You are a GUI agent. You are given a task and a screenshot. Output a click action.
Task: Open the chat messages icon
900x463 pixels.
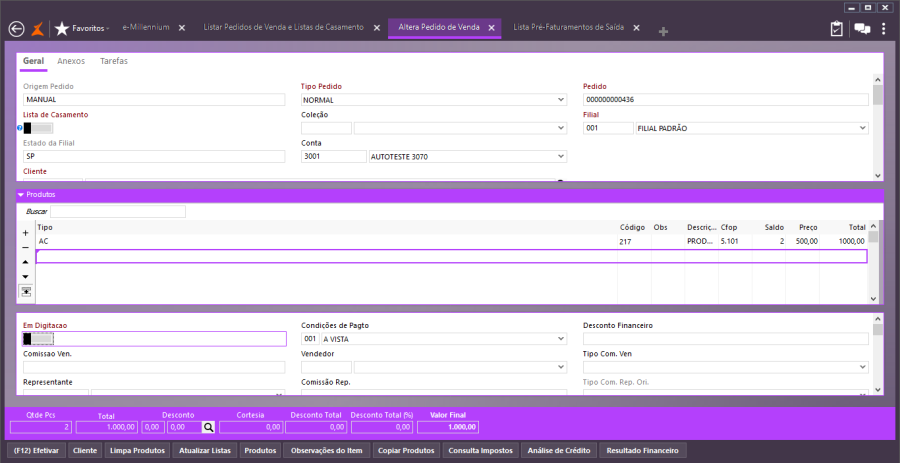click(x=862, y=29)
